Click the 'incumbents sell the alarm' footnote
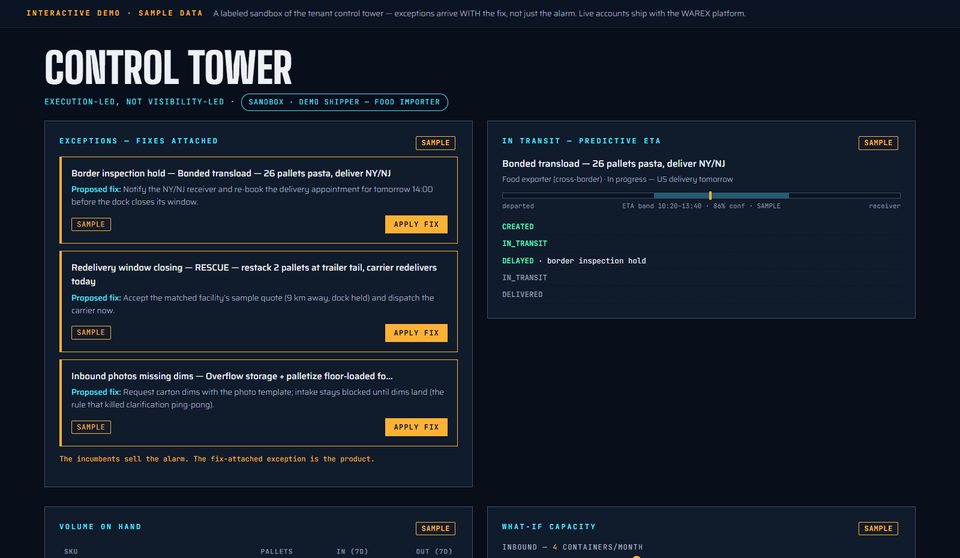Image resolution: width=960 pixels, height=558 pixels. coord(217,459)
